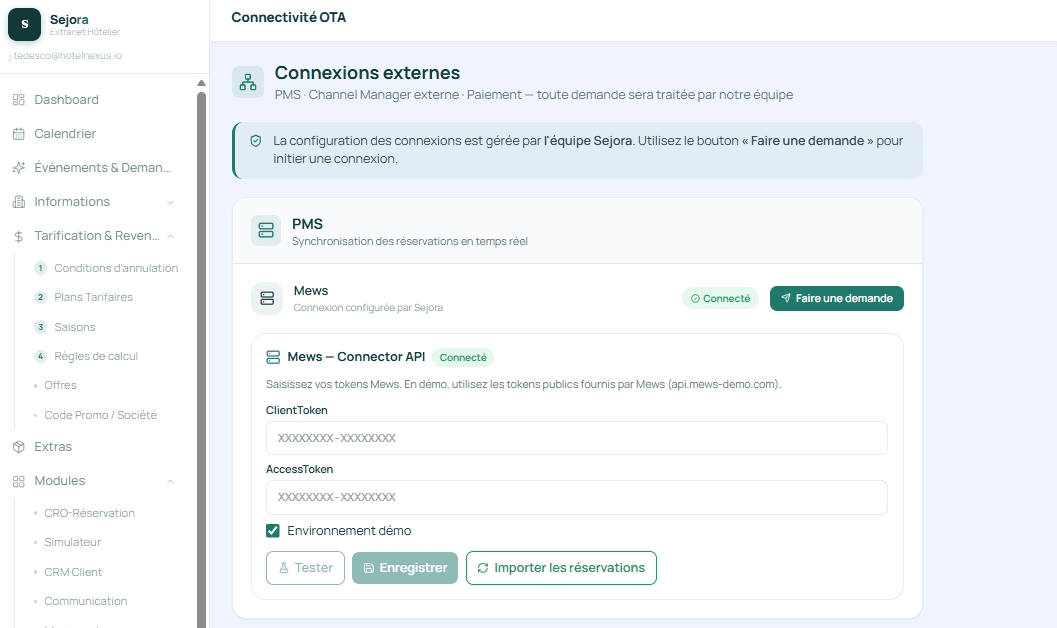Click the Calendrier calendar icon
Viewport: 1057px width, 628px height.
19,133
